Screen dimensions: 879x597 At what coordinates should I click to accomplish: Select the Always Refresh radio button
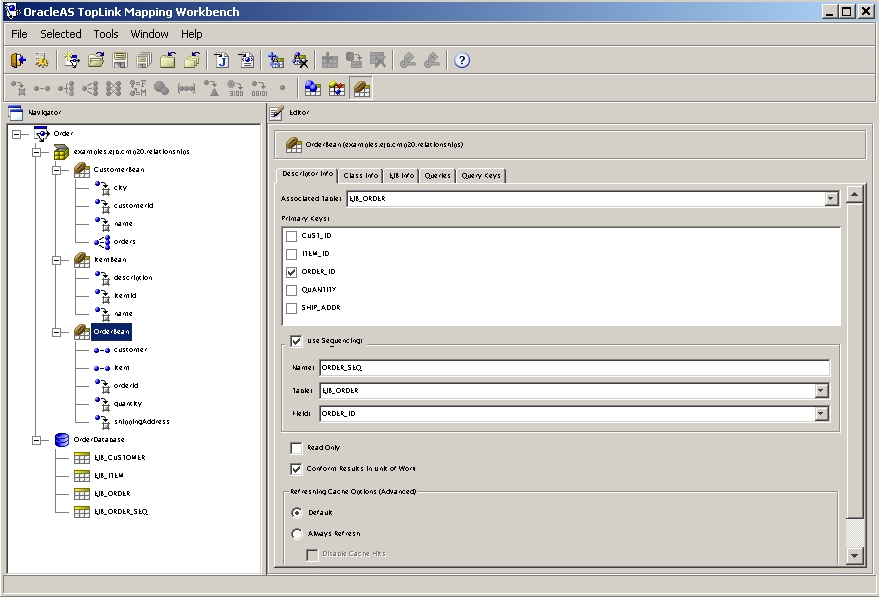click(x=297, y=534)
